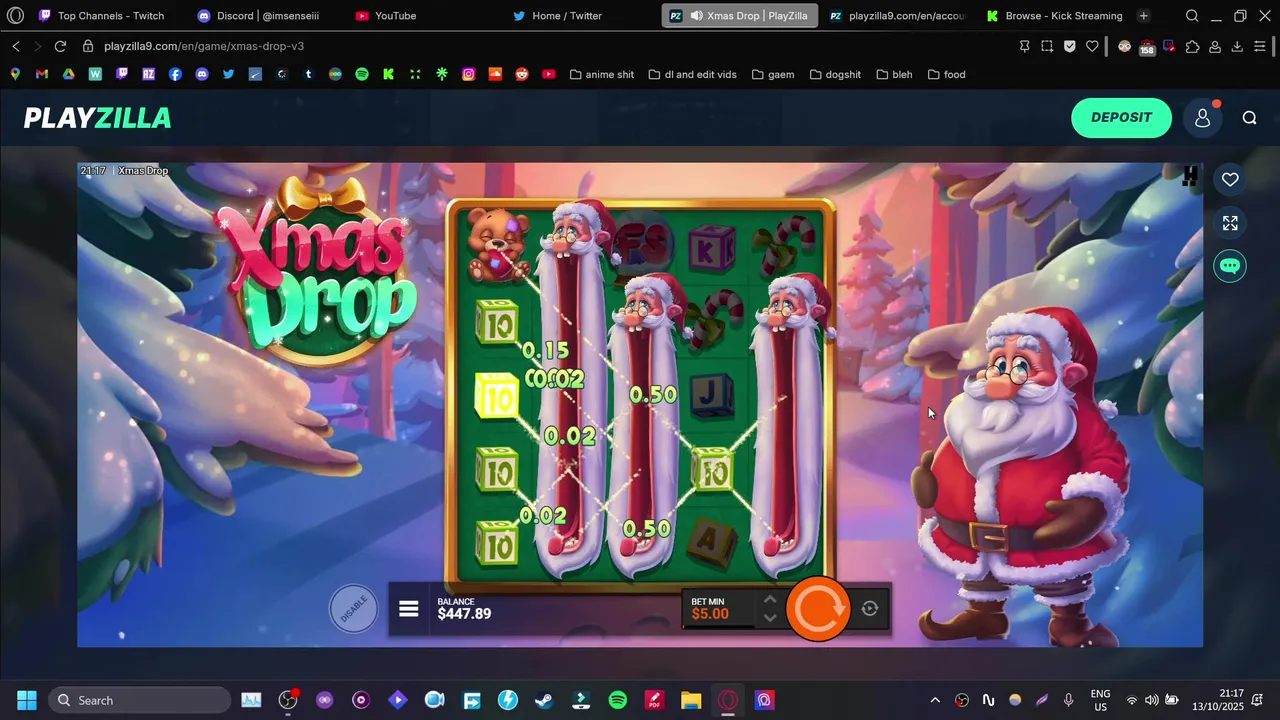Viewport: 1280px width, 720px height.
Task: Open Spotify from the taskbar
Action: [x=618, y=700]
